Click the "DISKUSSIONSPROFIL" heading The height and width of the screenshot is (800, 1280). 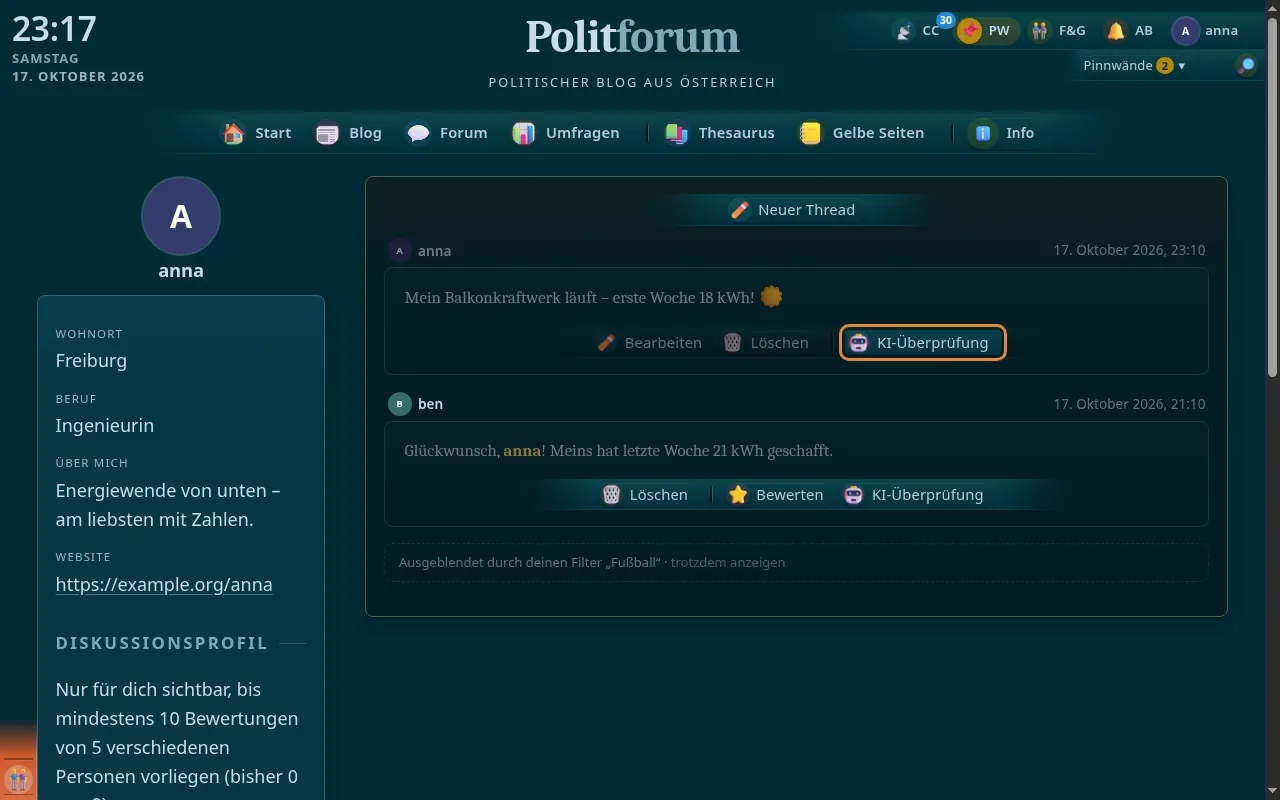coord(162,643)
